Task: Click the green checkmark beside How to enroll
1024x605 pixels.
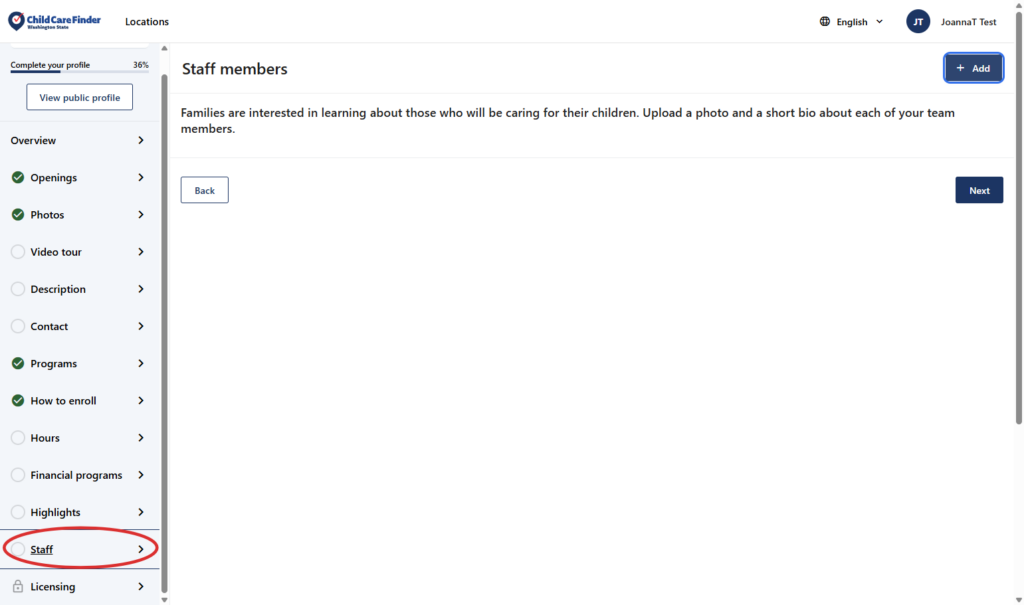Action: click(18, 401)
